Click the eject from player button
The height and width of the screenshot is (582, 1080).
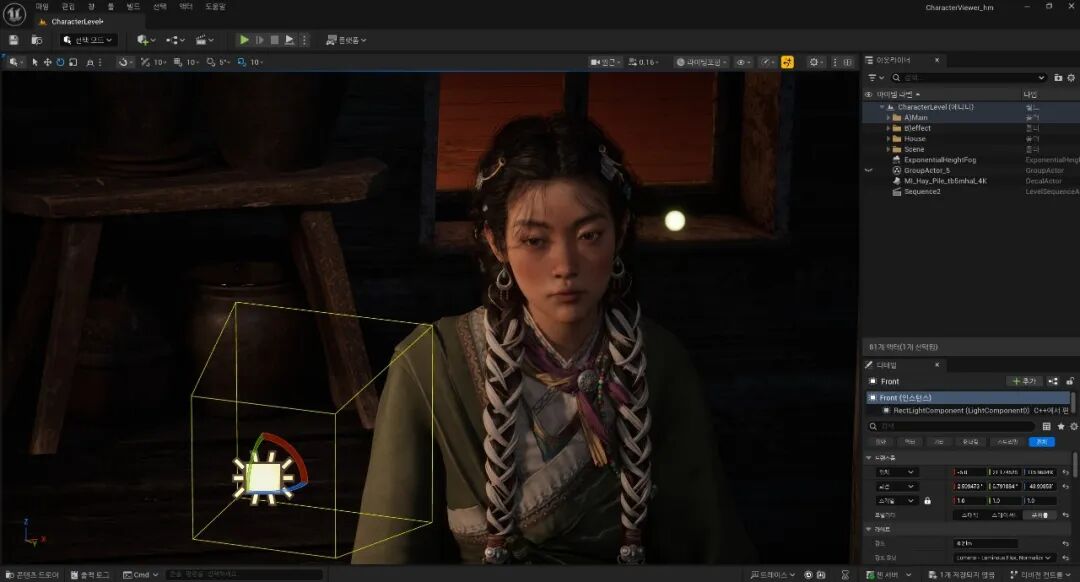click(289, 40)
